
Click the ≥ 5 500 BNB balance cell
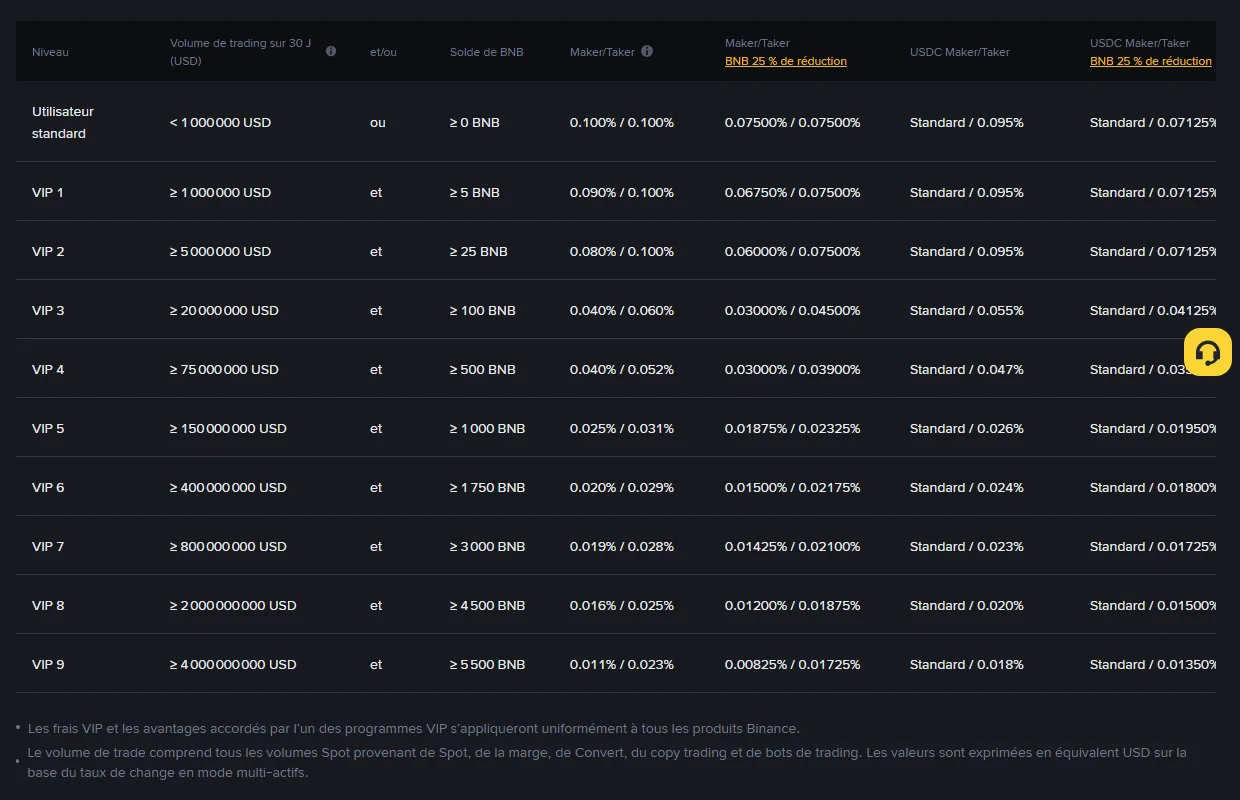487,664
